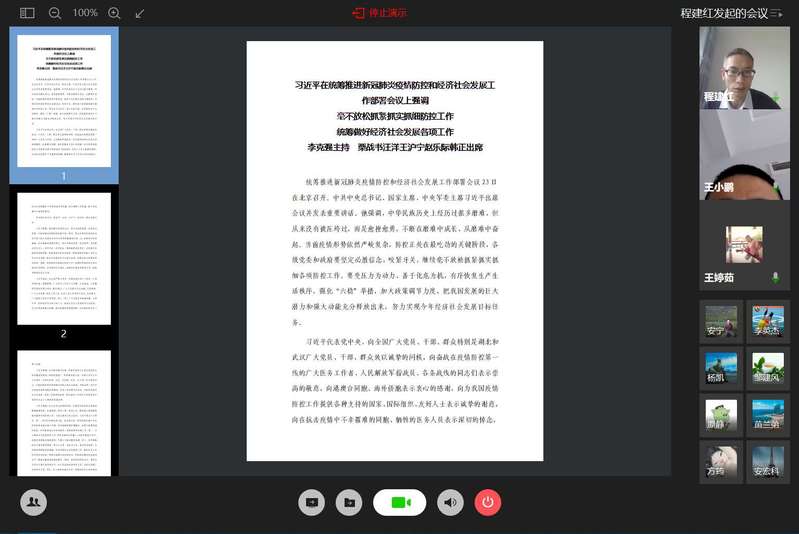Mute the speaker volume button
Screen dimensions: 799x534
tap(450, 502)
